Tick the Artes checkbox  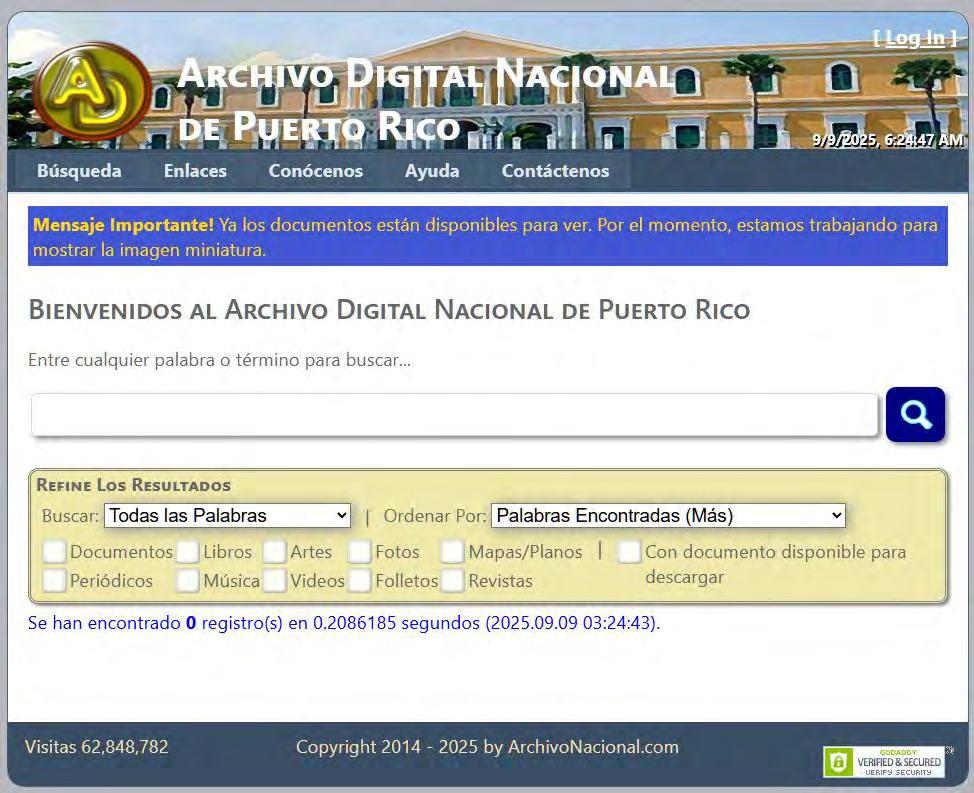coord(274,551)
